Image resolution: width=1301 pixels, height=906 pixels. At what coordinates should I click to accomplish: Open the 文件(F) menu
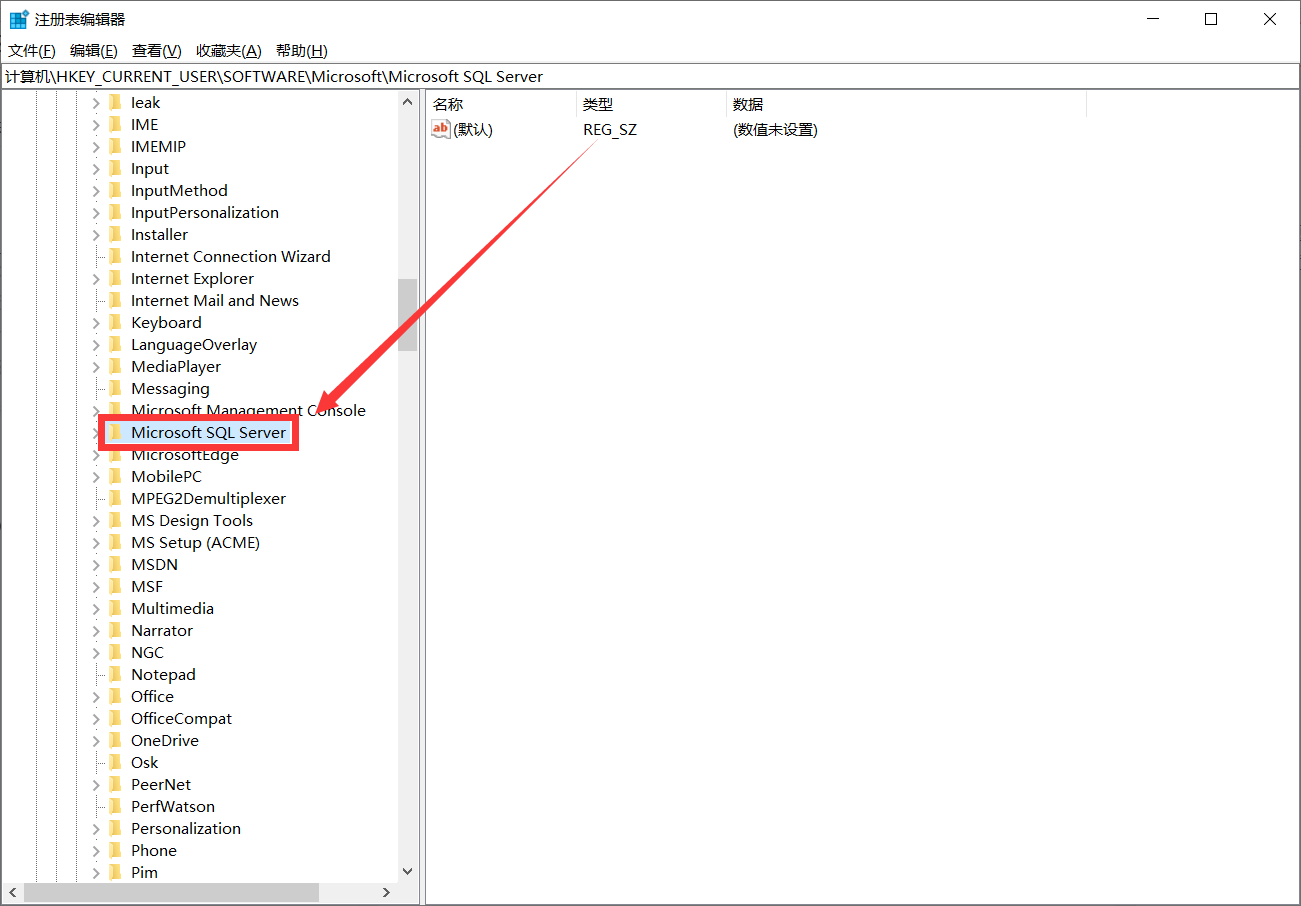click(x=32, y=51)
